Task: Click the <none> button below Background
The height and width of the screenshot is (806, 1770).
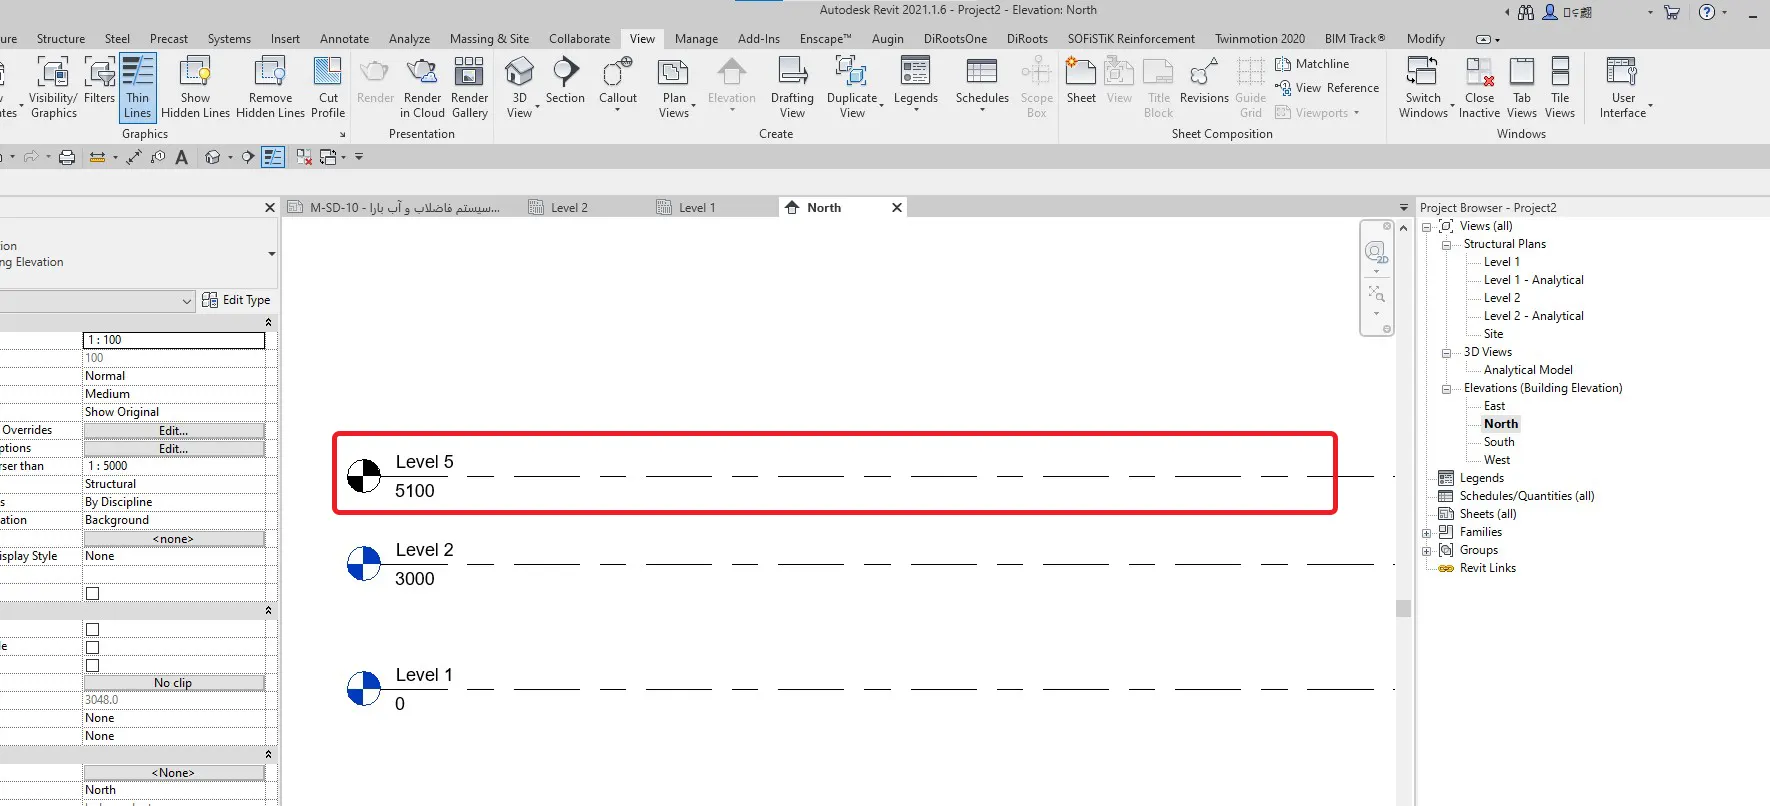Action: [x=173, y=538]
